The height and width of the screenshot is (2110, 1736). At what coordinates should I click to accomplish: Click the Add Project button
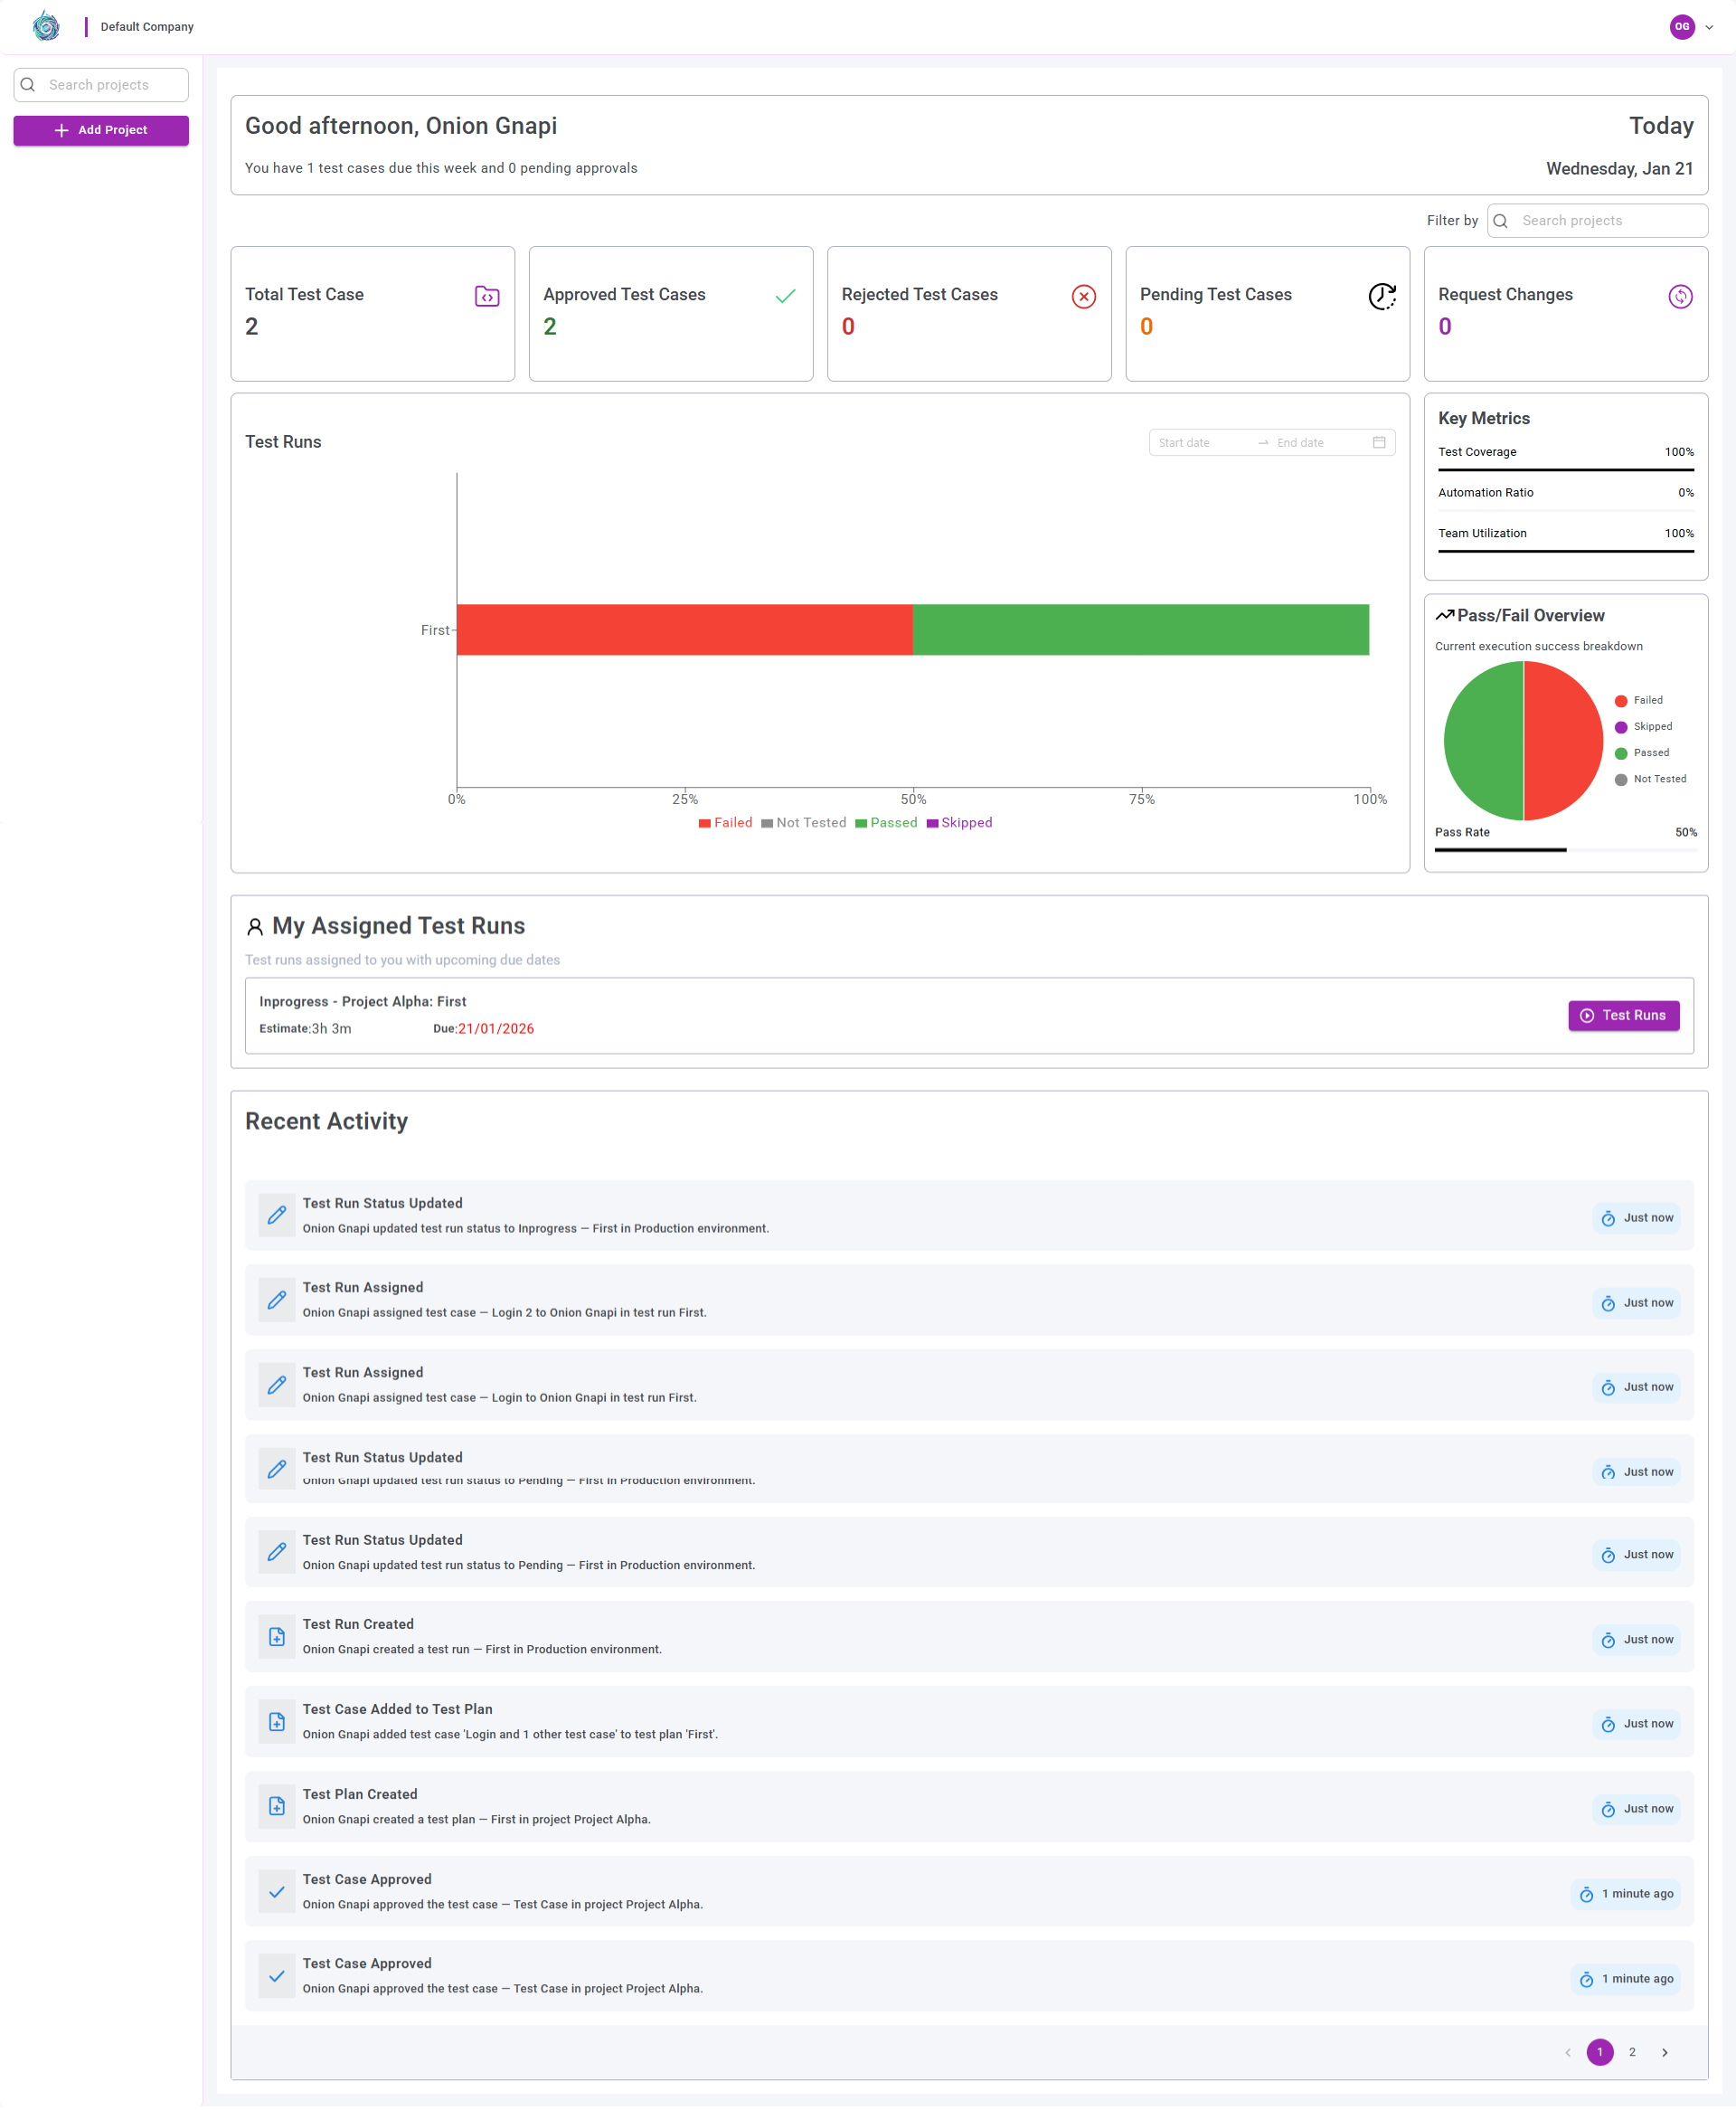coord(101,130)
